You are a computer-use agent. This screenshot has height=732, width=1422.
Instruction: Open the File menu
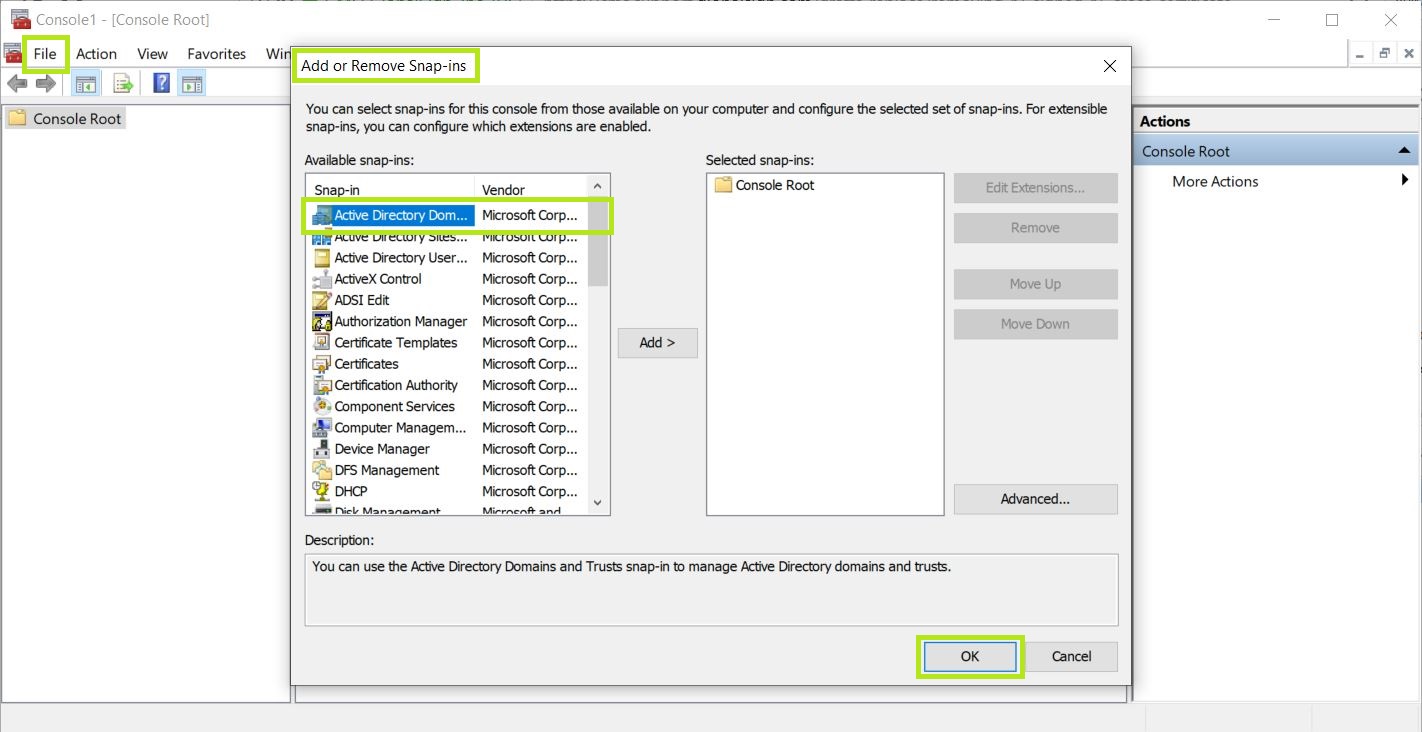point(45,54)
